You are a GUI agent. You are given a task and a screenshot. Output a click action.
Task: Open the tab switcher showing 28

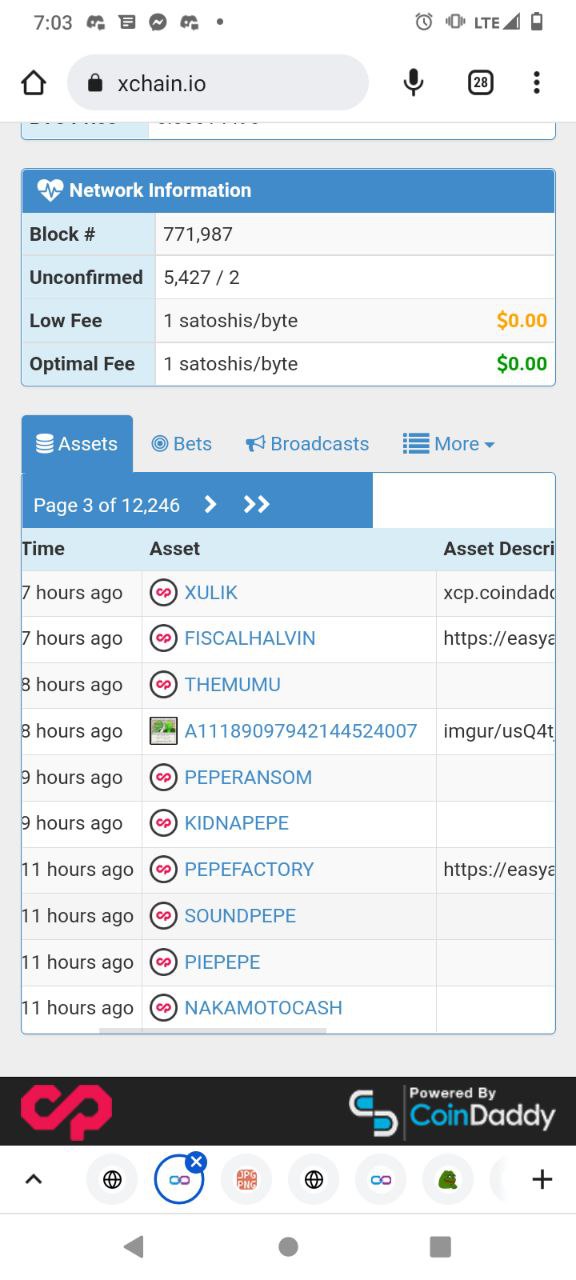(x=480, y=83)
